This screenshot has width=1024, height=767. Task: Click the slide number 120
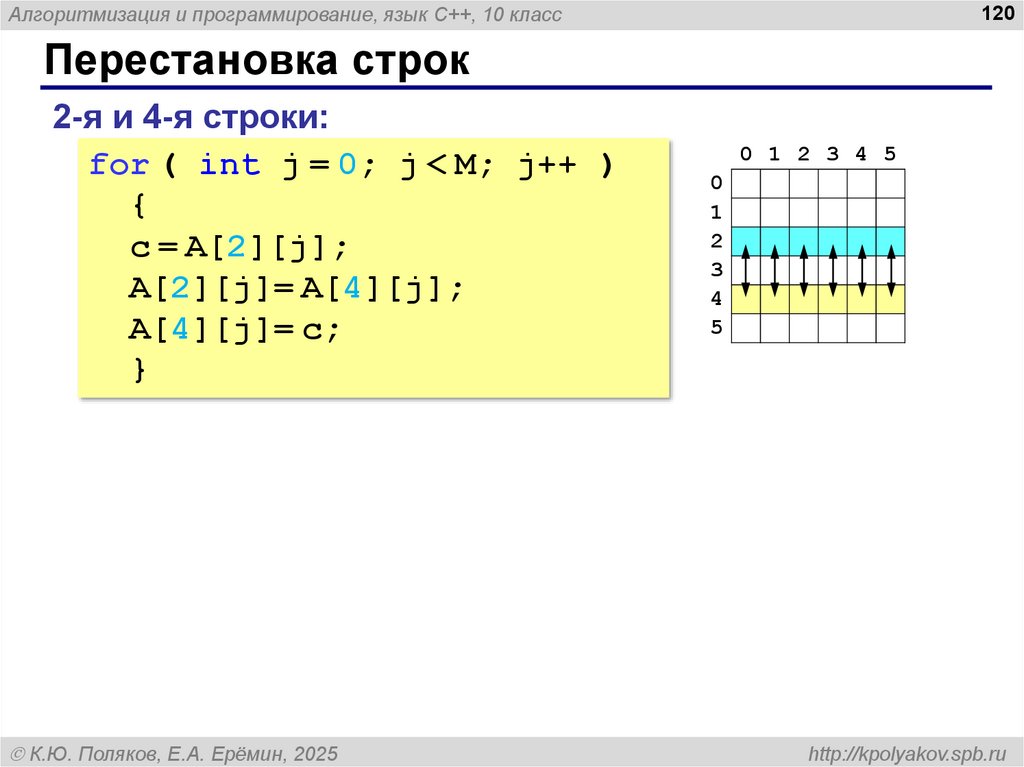tap(998, 13)
